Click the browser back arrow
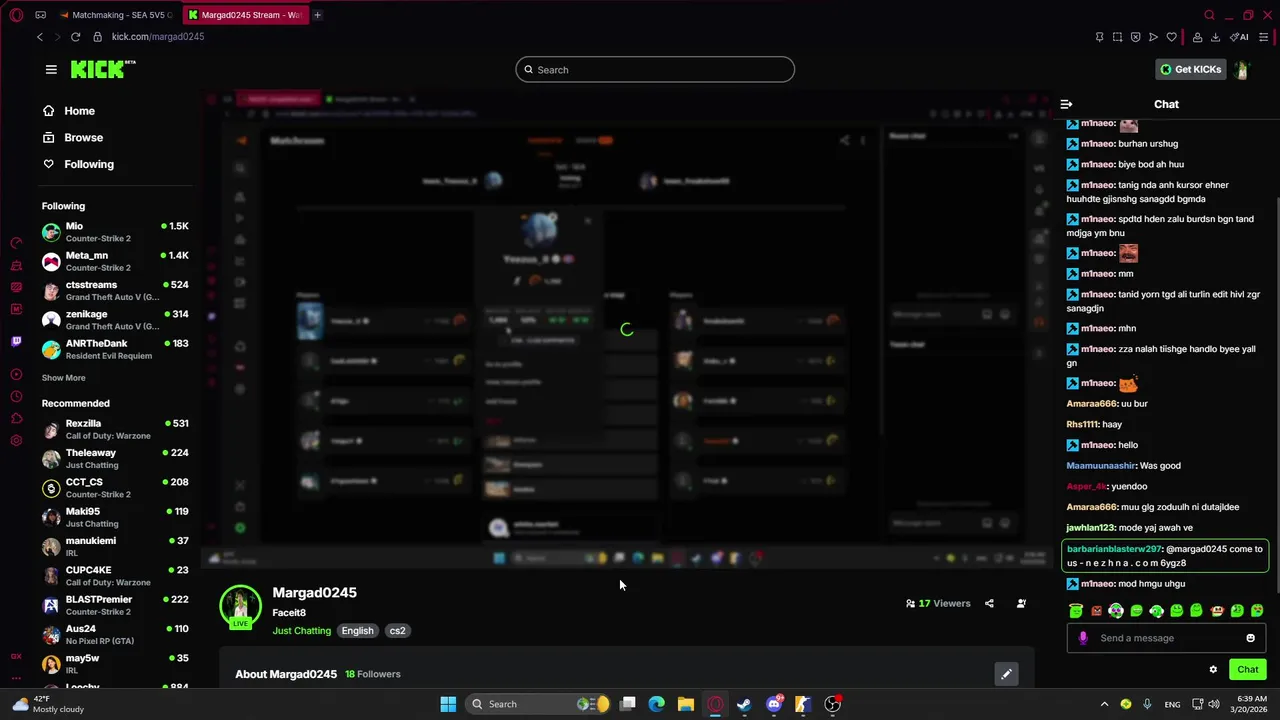 click(40, 37)
